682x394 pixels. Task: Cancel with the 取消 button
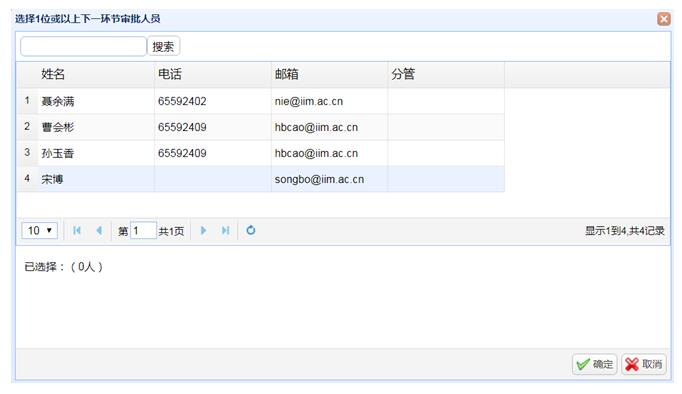pyautogui.click(x=644, y=364)
